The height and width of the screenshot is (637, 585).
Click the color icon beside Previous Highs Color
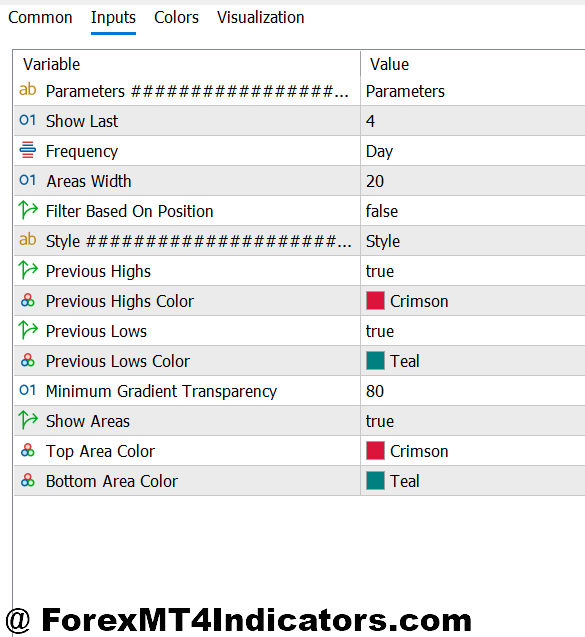click(28, 301)
